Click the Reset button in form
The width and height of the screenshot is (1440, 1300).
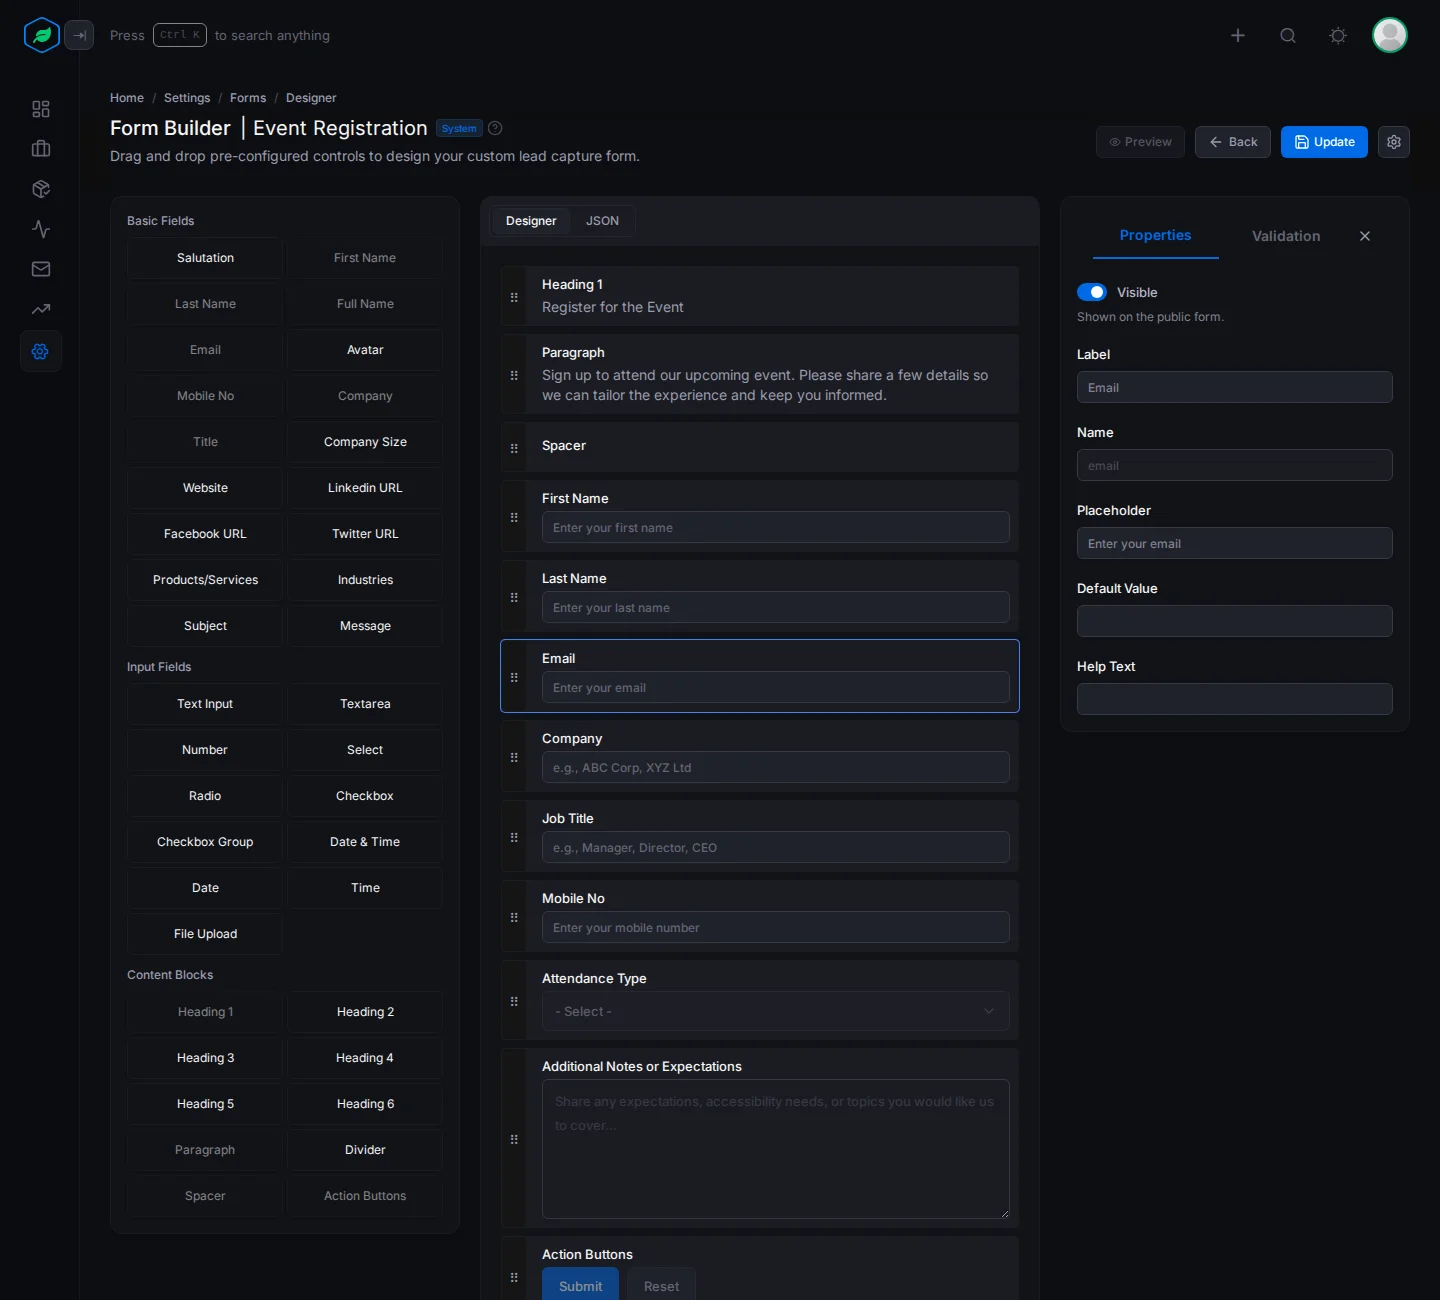pos(661,1285)
